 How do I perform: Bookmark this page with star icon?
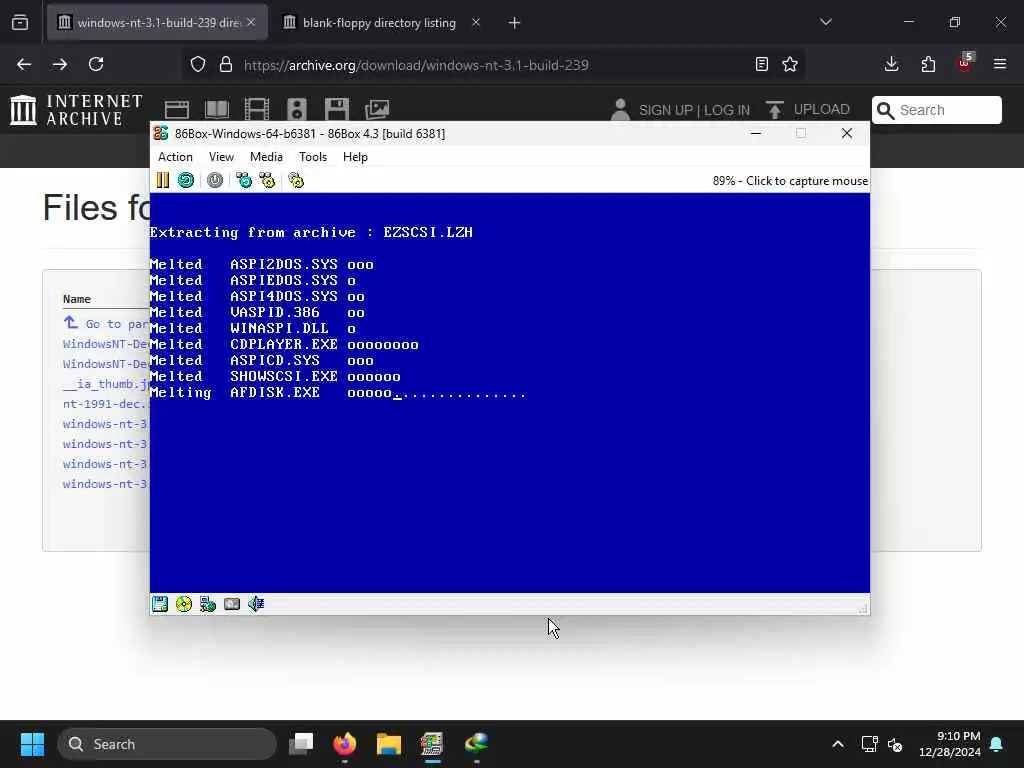coord(790,64)
